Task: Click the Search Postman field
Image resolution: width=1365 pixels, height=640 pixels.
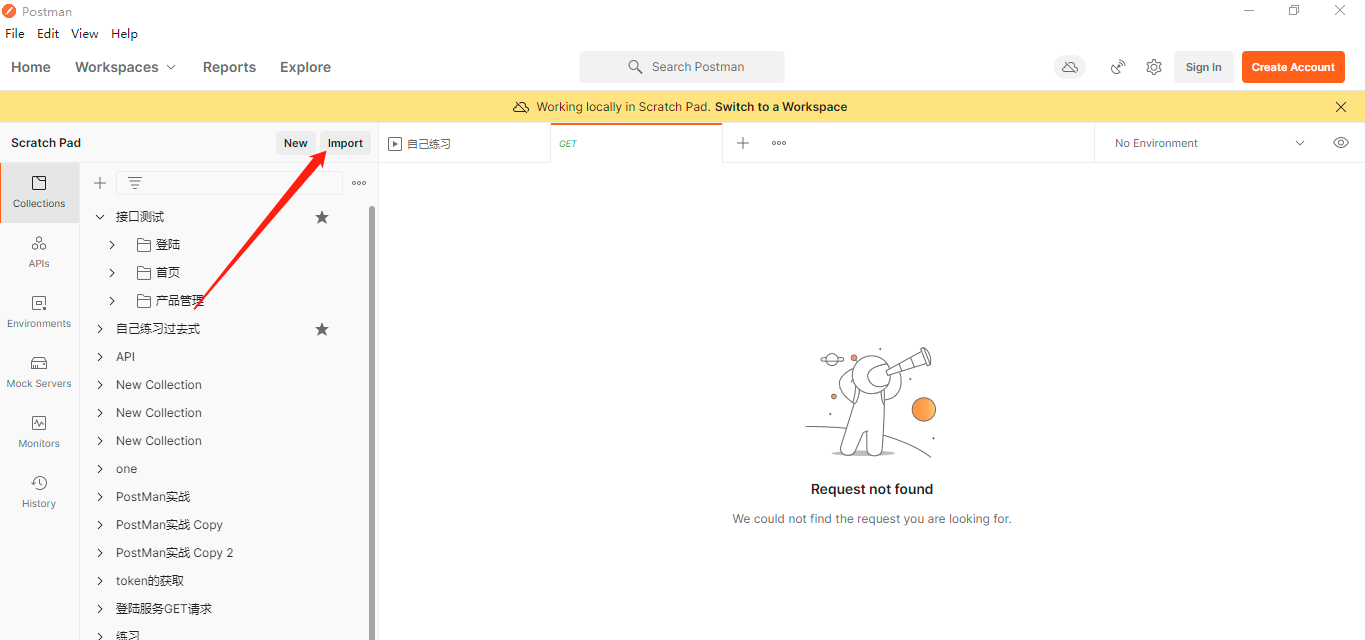Action: pyautogui.click(x=682, y=67)
